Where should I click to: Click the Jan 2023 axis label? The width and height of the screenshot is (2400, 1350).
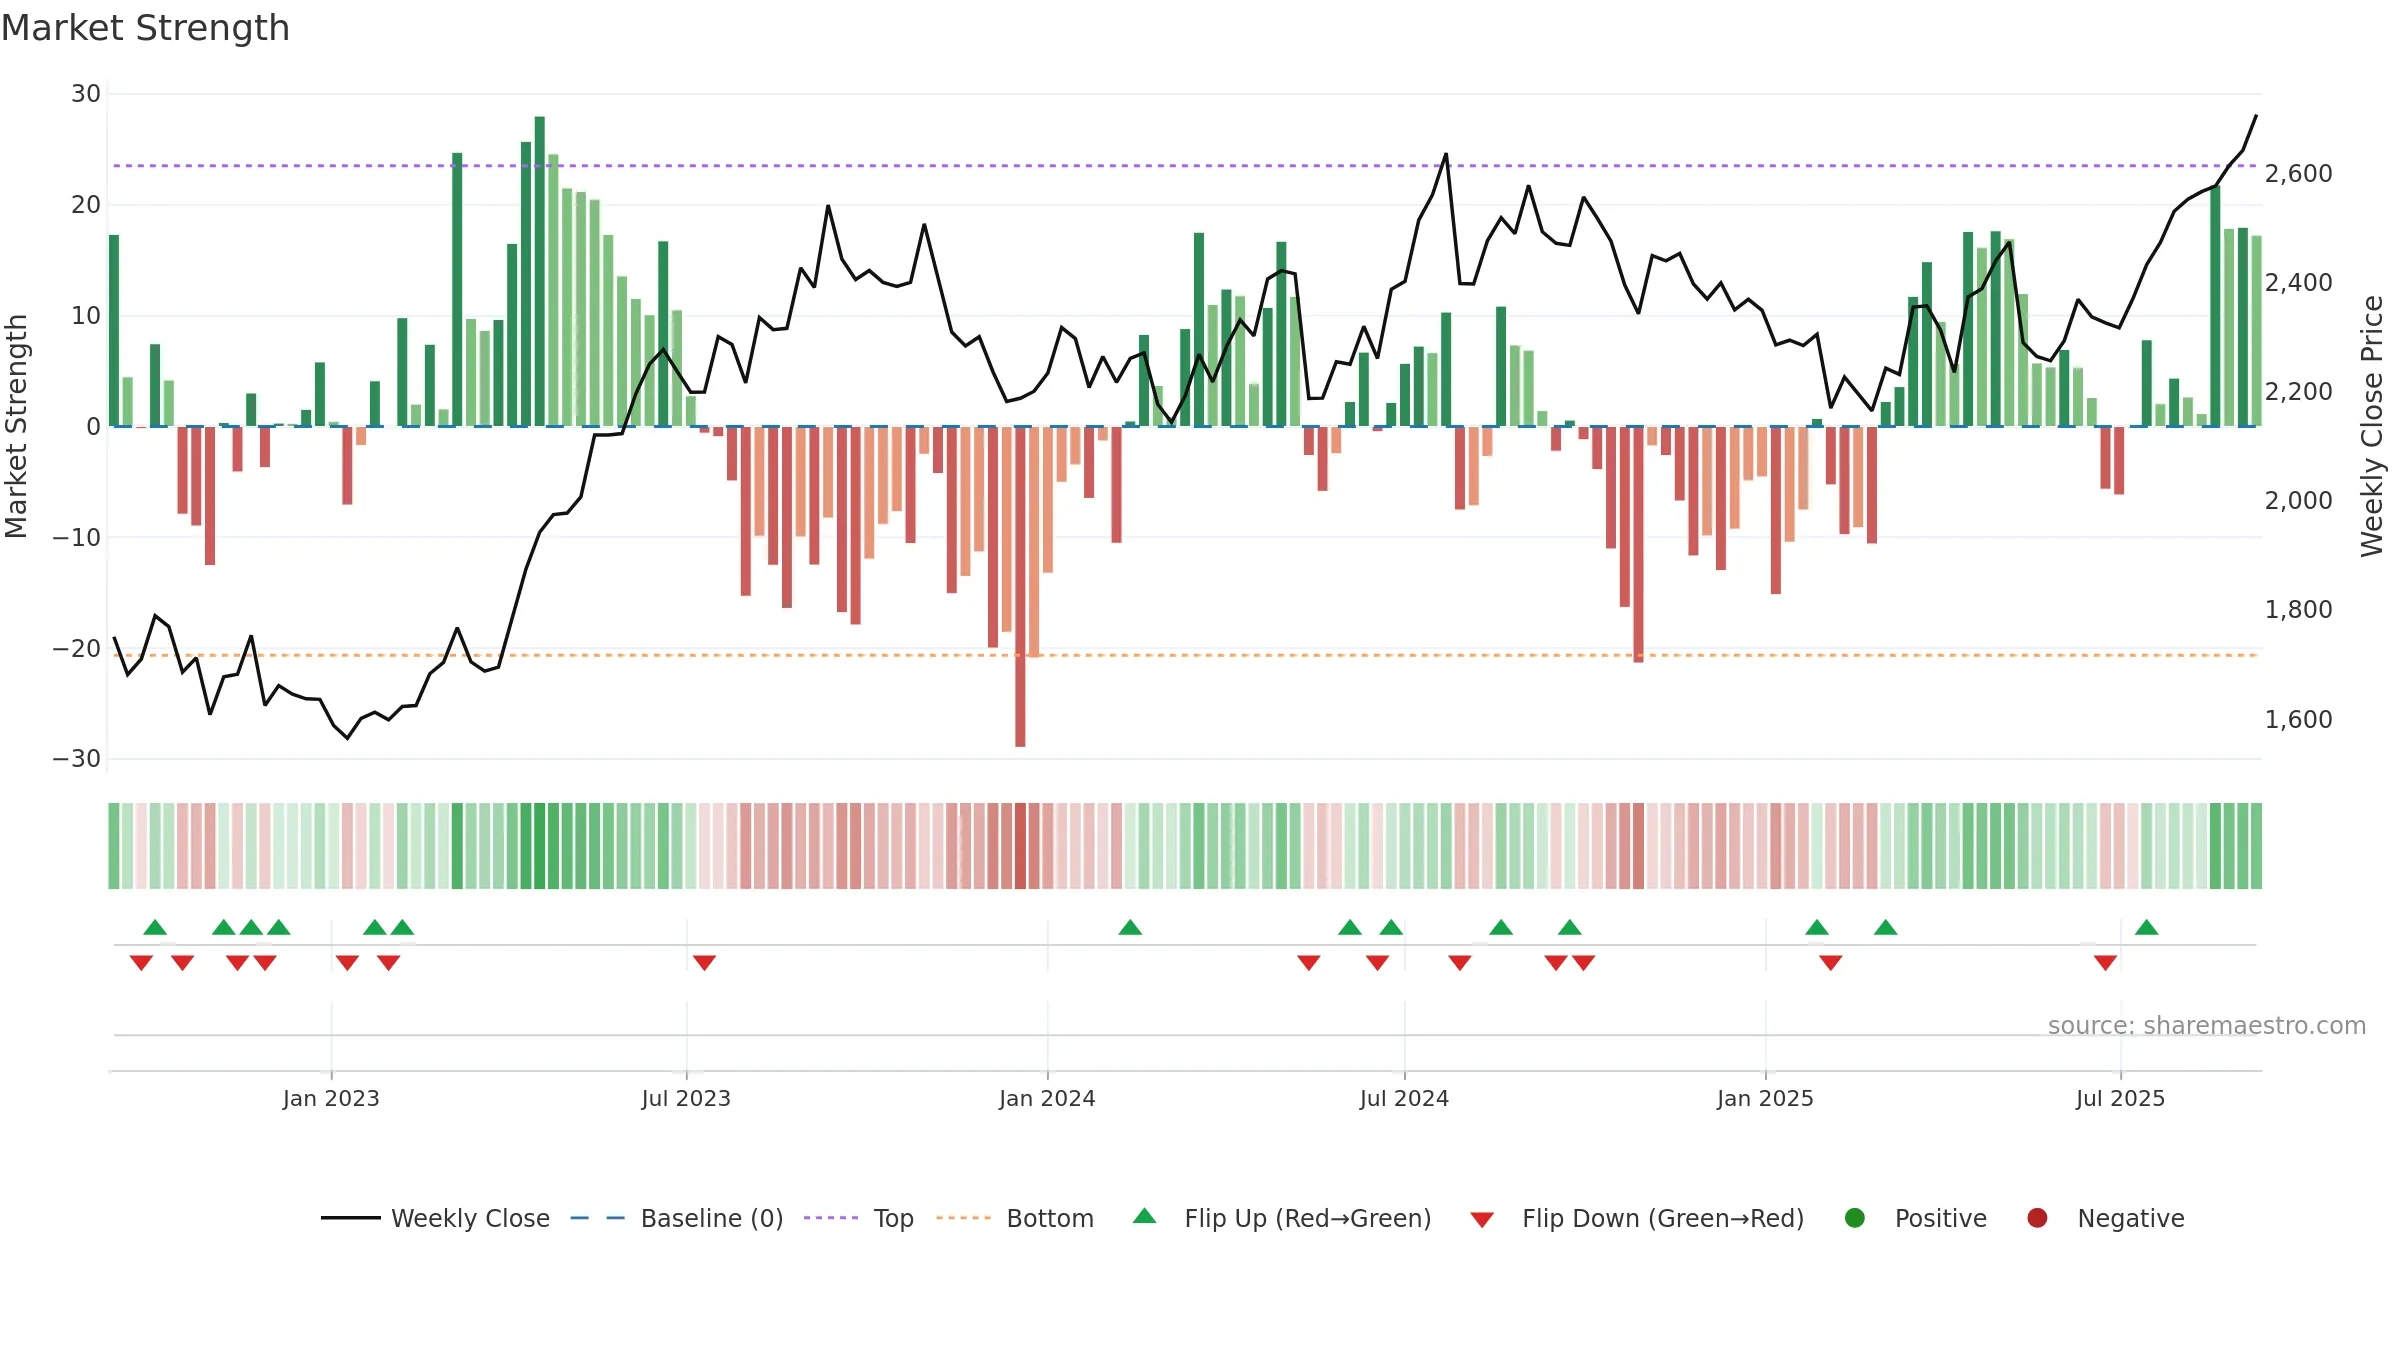pos(331,1098)
